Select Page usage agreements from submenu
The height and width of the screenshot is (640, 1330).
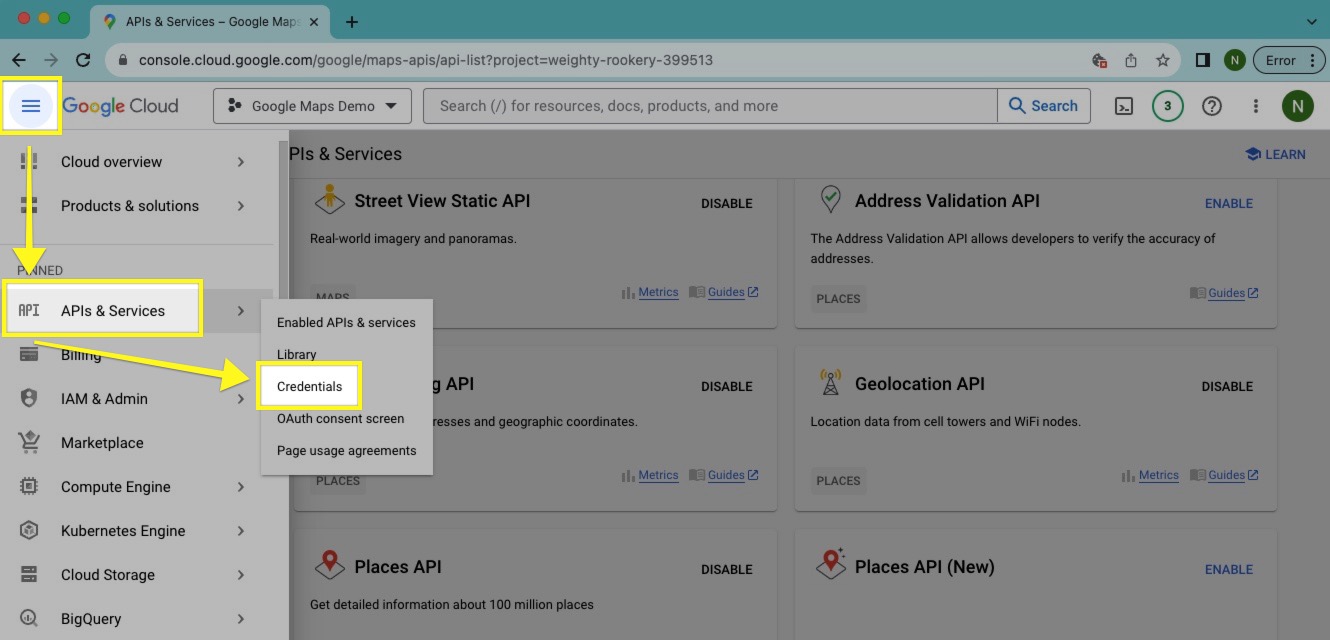coord(346,450)
